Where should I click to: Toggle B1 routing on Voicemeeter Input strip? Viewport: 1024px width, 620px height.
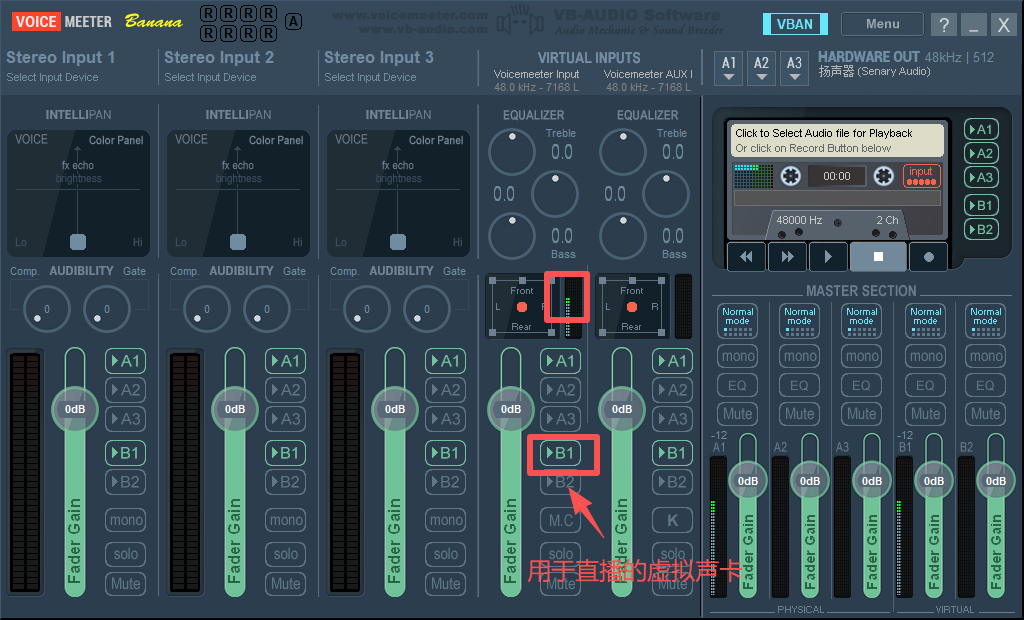point(561,453)
